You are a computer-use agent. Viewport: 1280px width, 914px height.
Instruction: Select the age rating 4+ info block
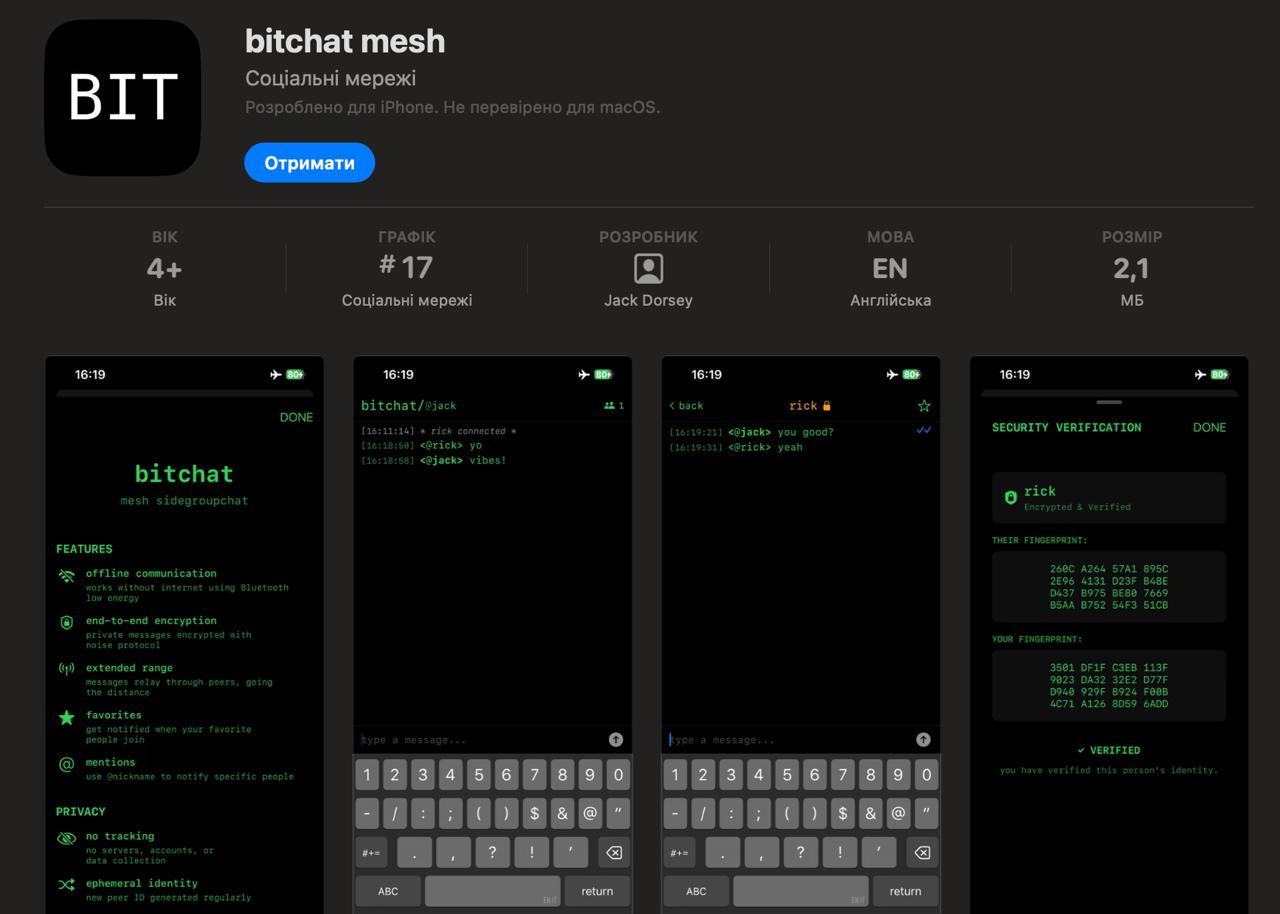tap(164, 268)
